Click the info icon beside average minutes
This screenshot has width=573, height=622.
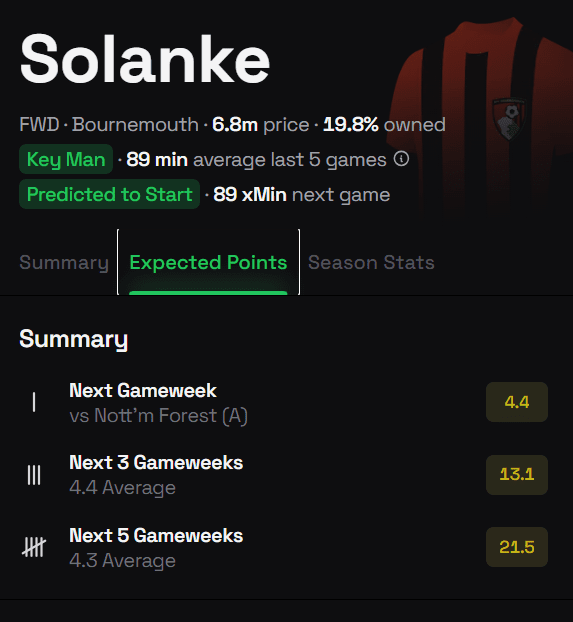[401, 159]
